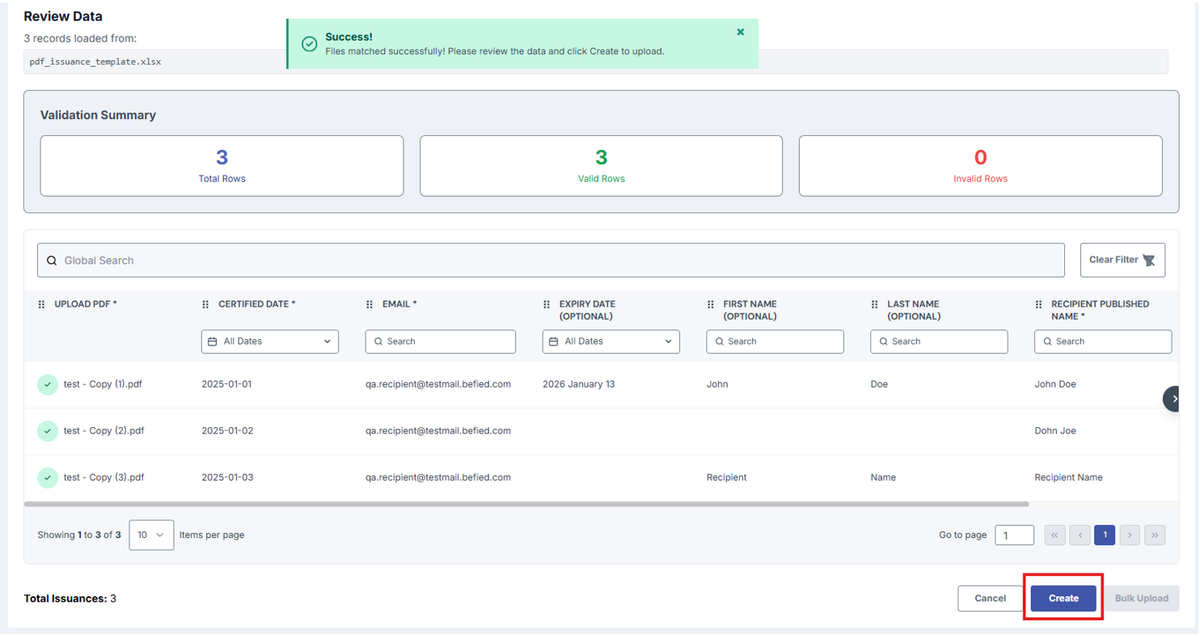The width and height of the screenshot is (1200, 636).
Task: Click the Invalid Rows summary card
Action: [x=980, y=166]
